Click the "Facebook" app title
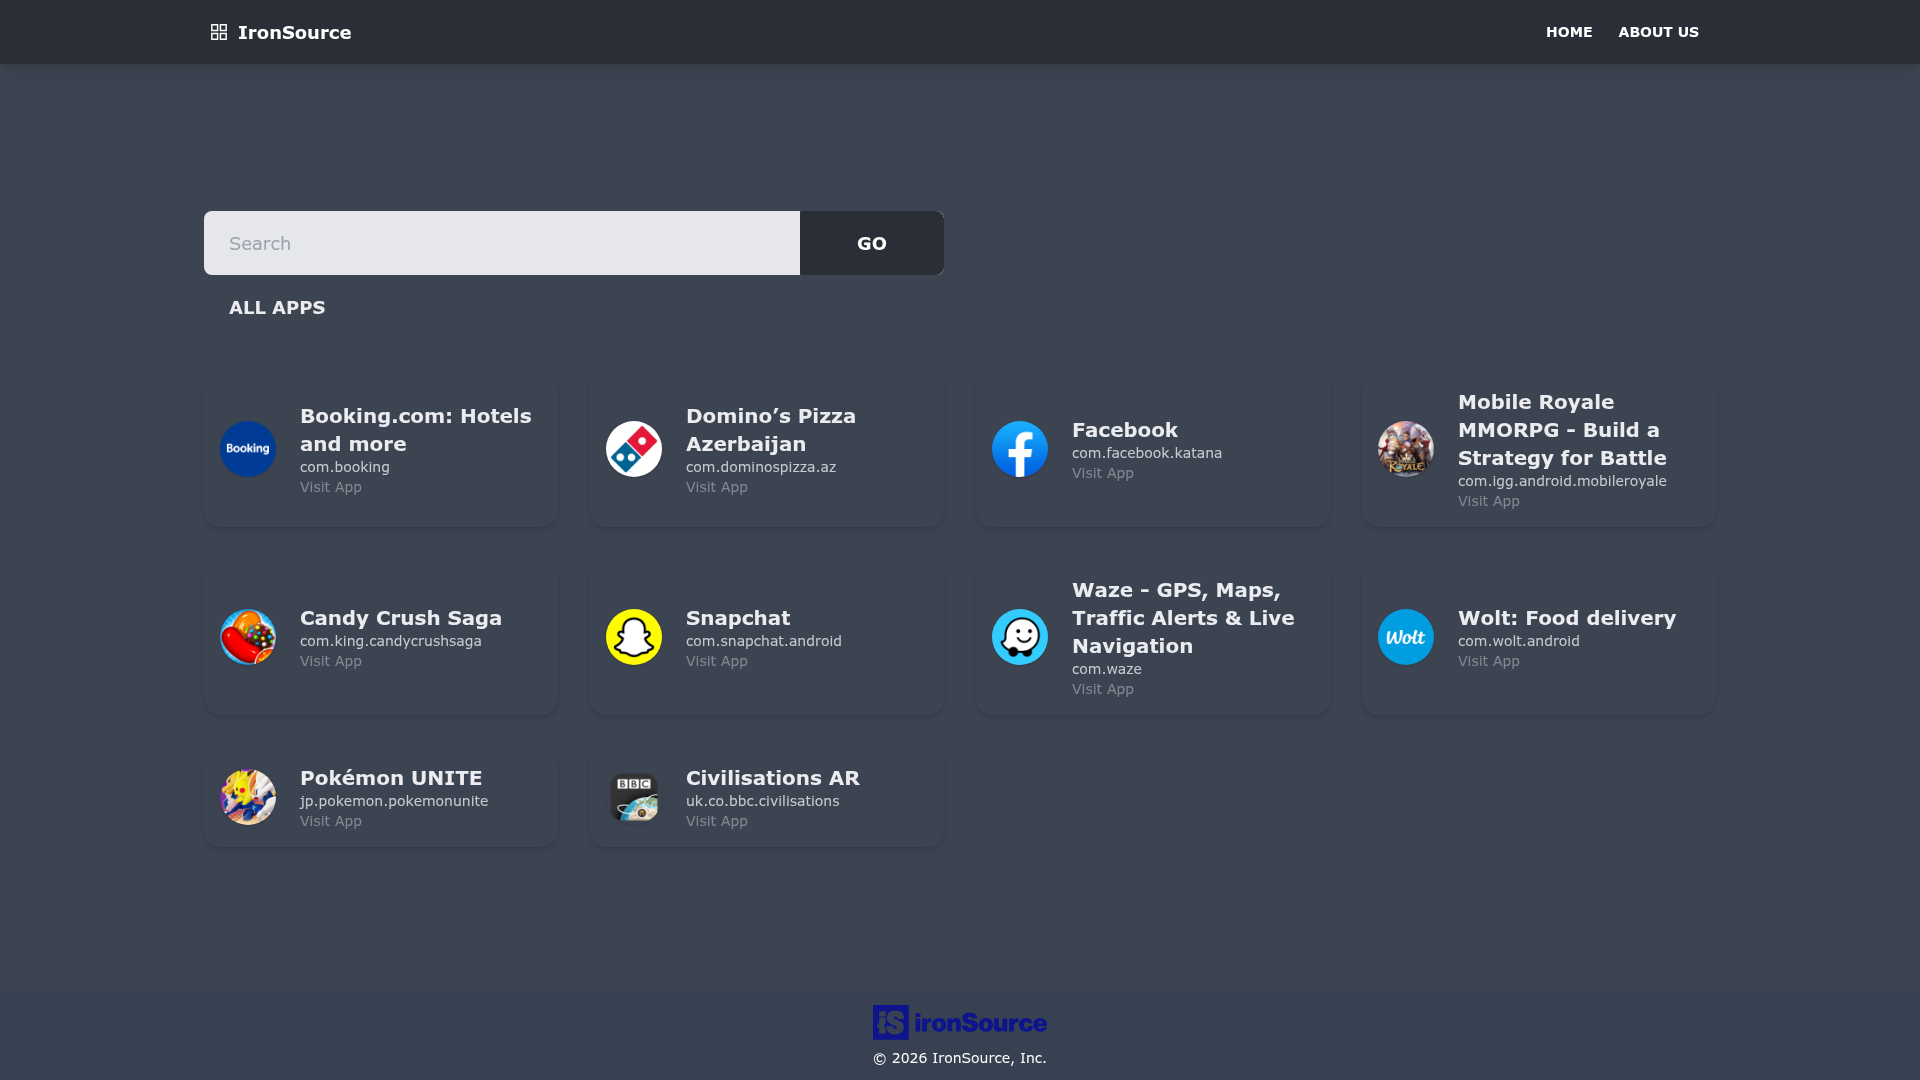The height and width of the screenshot is (1080, 1920). pyautogui.click(x=1125, y=430)
